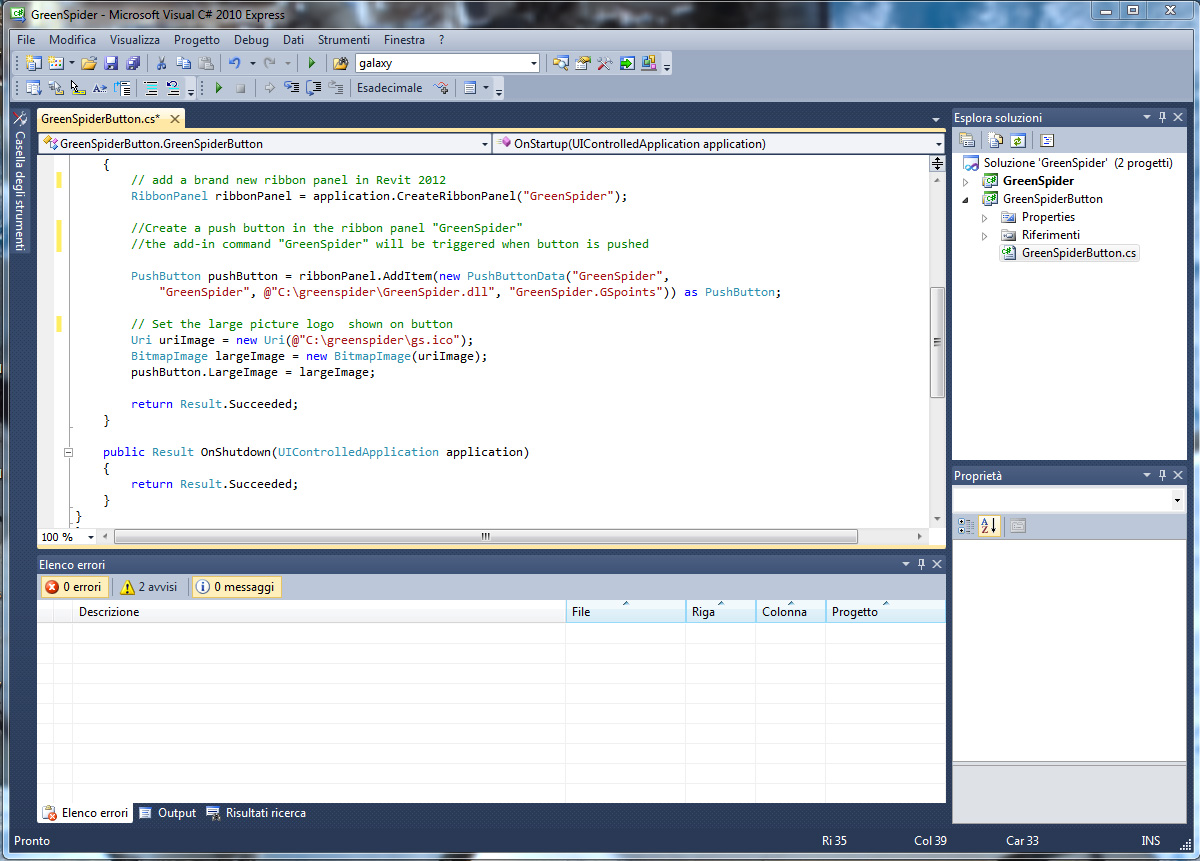Toggle alphabetical sort in Proprietà panel
Image resolution: width=1200 pixels, height=861 pixels.
coord(989,526)
